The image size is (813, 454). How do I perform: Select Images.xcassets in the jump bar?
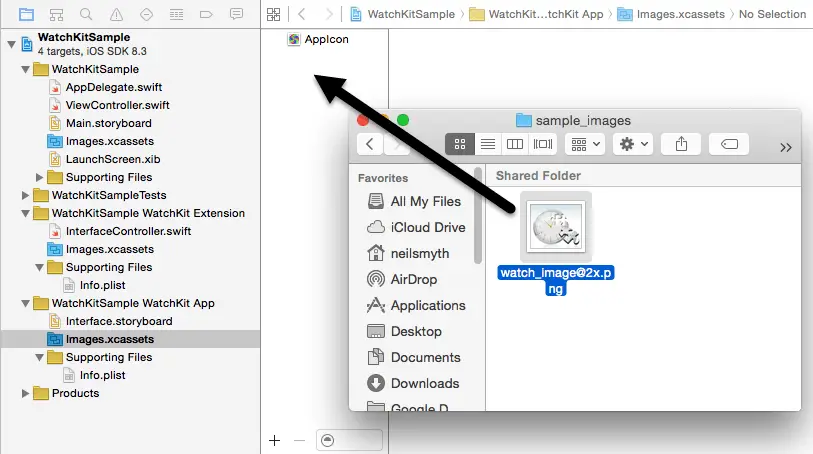tap(672, 14)
